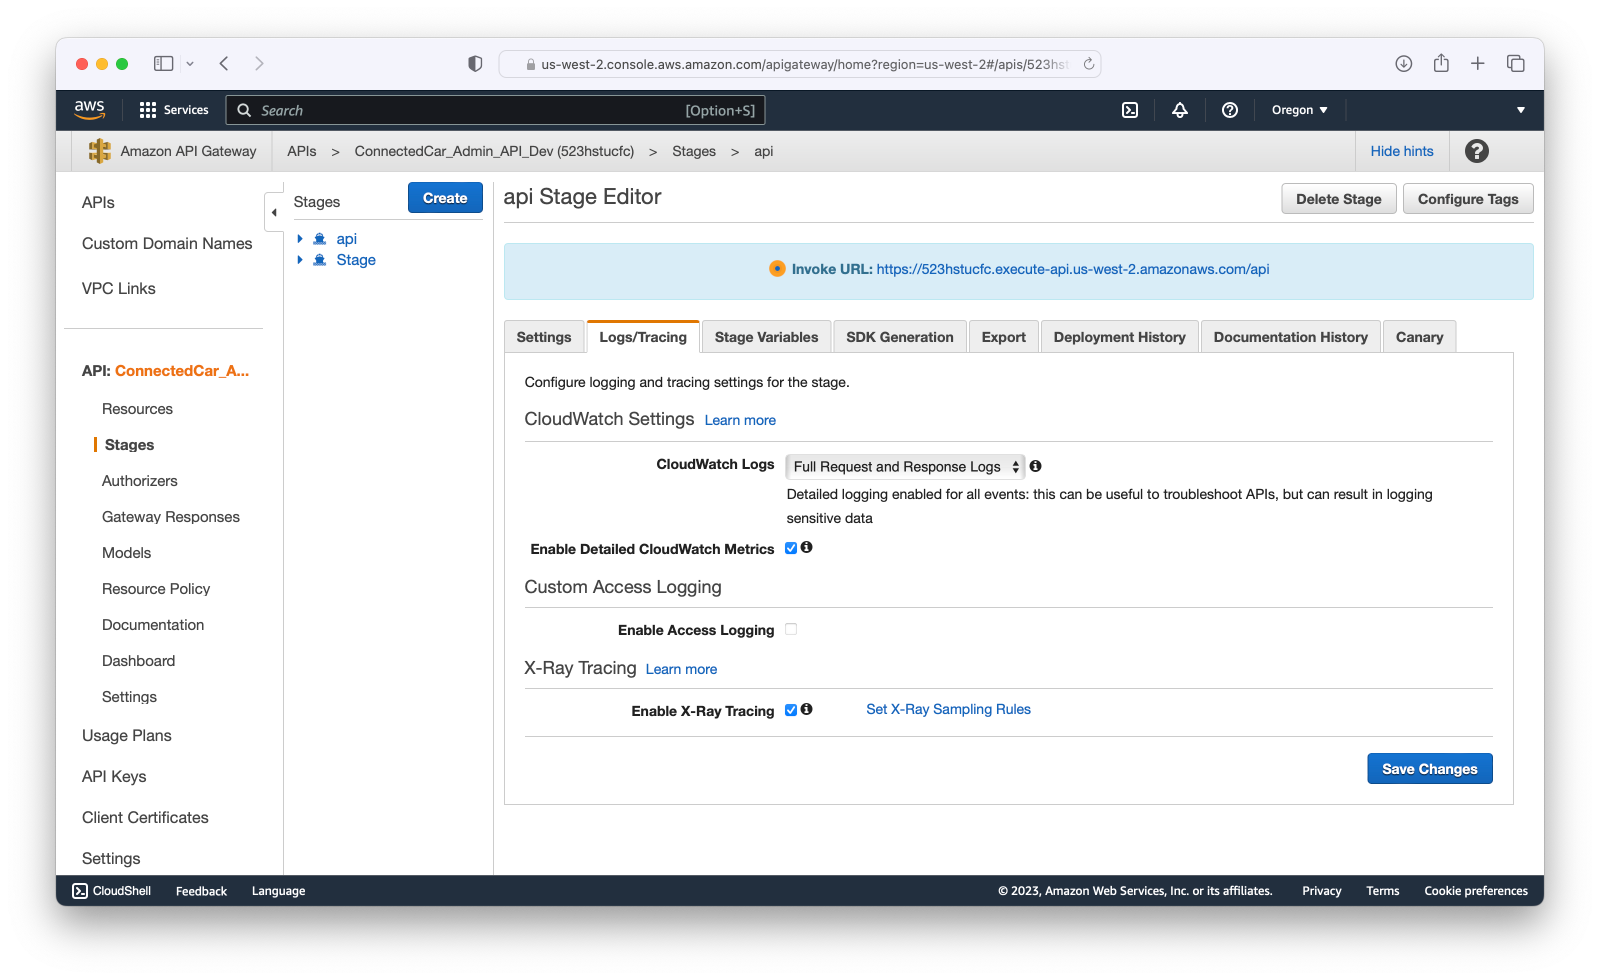Open Authorizers in the API sidebar

click(140, 481)
